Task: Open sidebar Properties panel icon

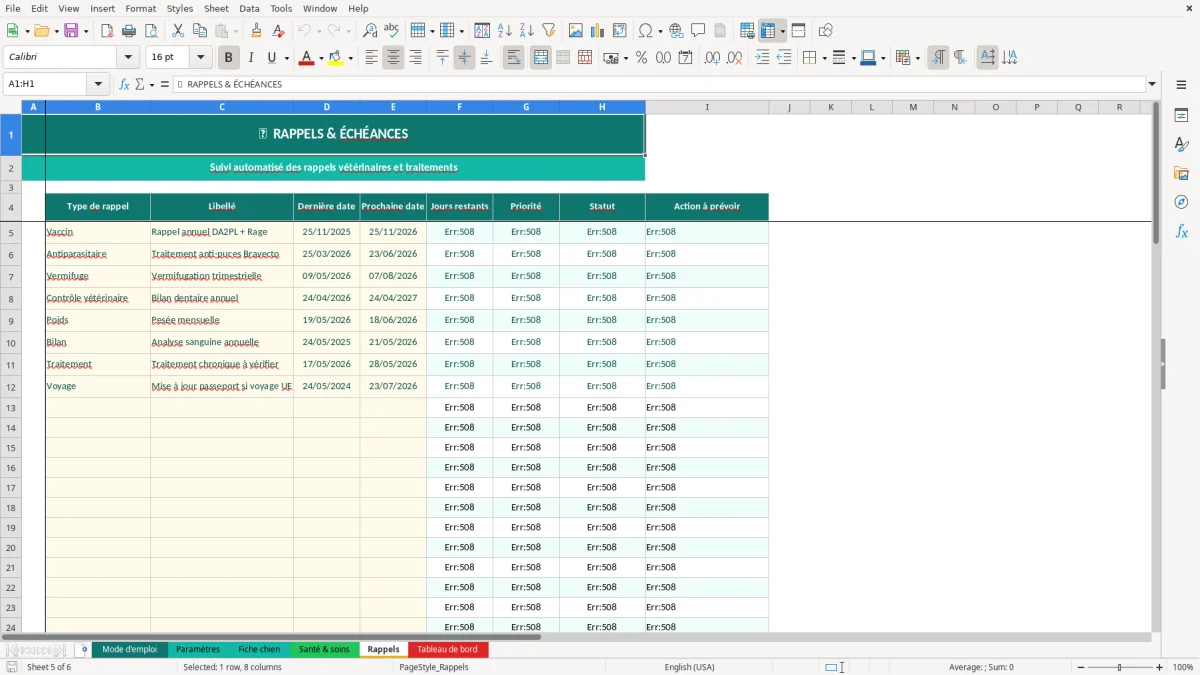Action: pos(1181,115)
